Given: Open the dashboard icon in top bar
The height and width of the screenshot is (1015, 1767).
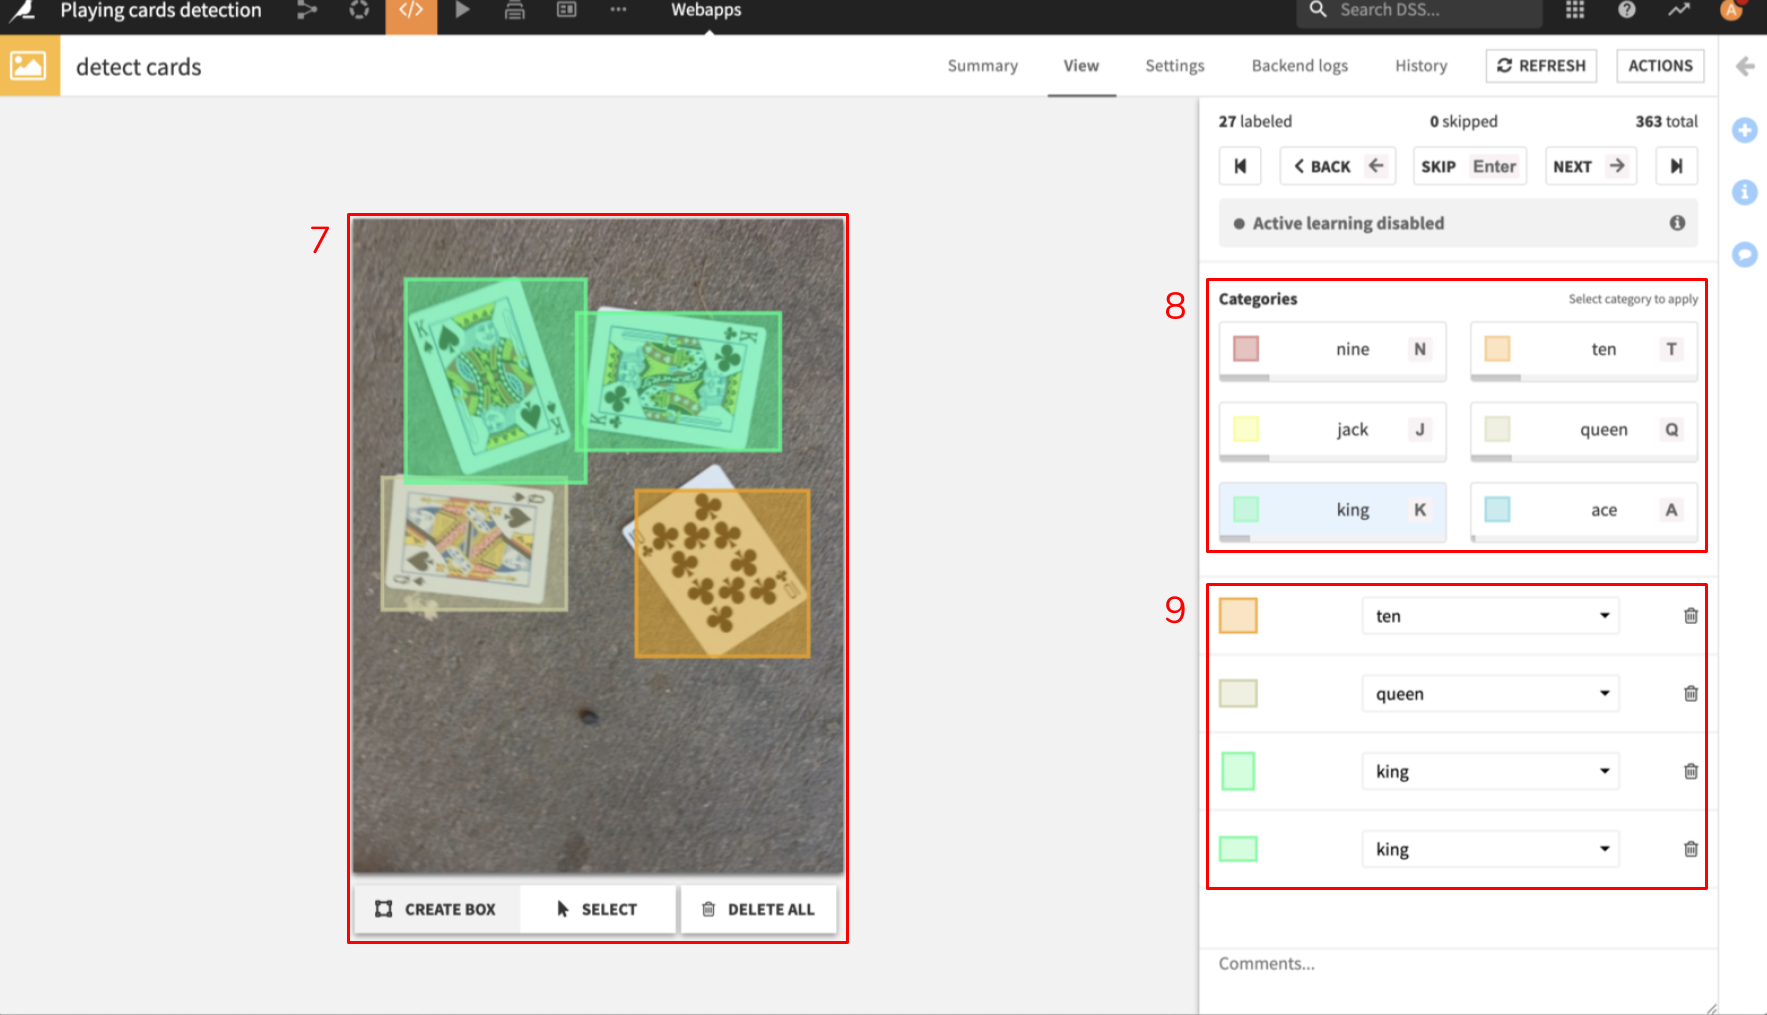Looking at the screenshot, I should coord(567,10).
